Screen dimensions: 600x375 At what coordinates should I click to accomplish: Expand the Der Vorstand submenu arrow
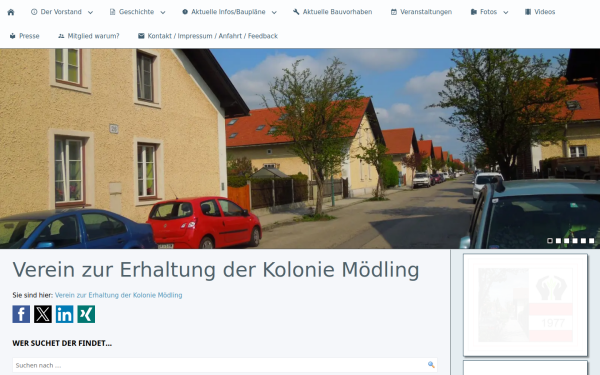click(x=90, y=12)
